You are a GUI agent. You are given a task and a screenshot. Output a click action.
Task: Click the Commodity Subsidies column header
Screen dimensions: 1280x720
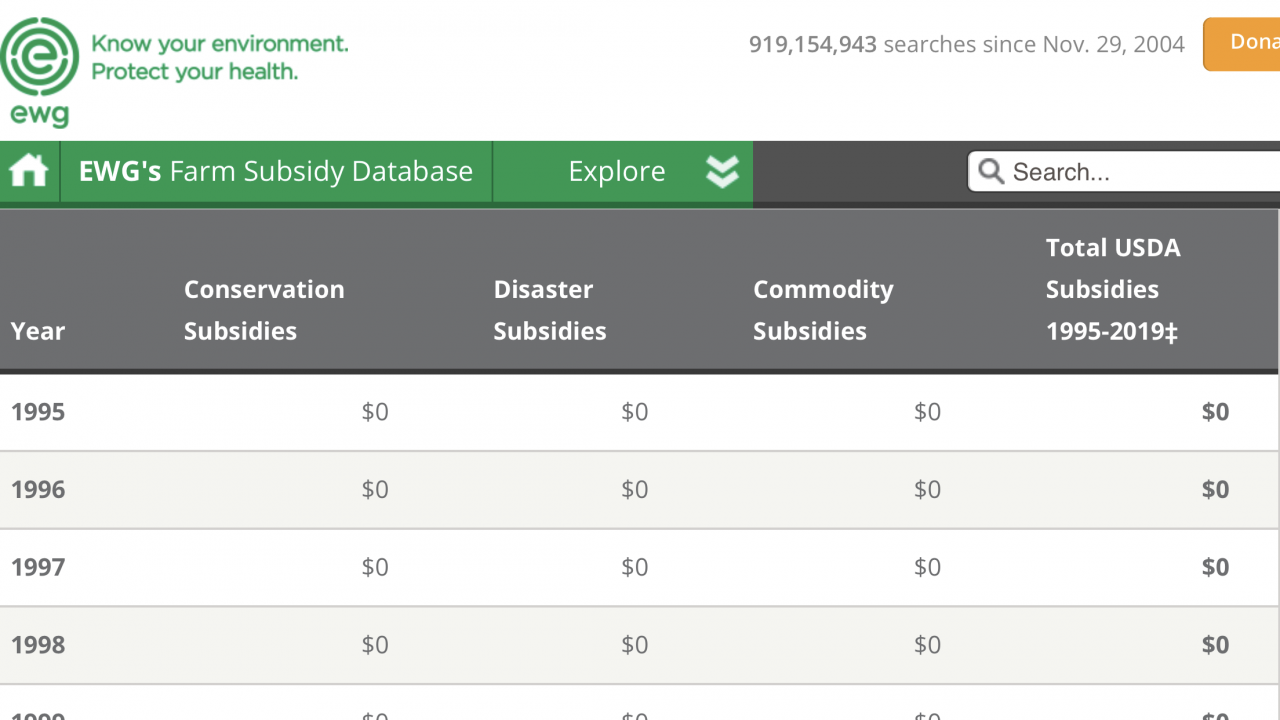(823, 310)
